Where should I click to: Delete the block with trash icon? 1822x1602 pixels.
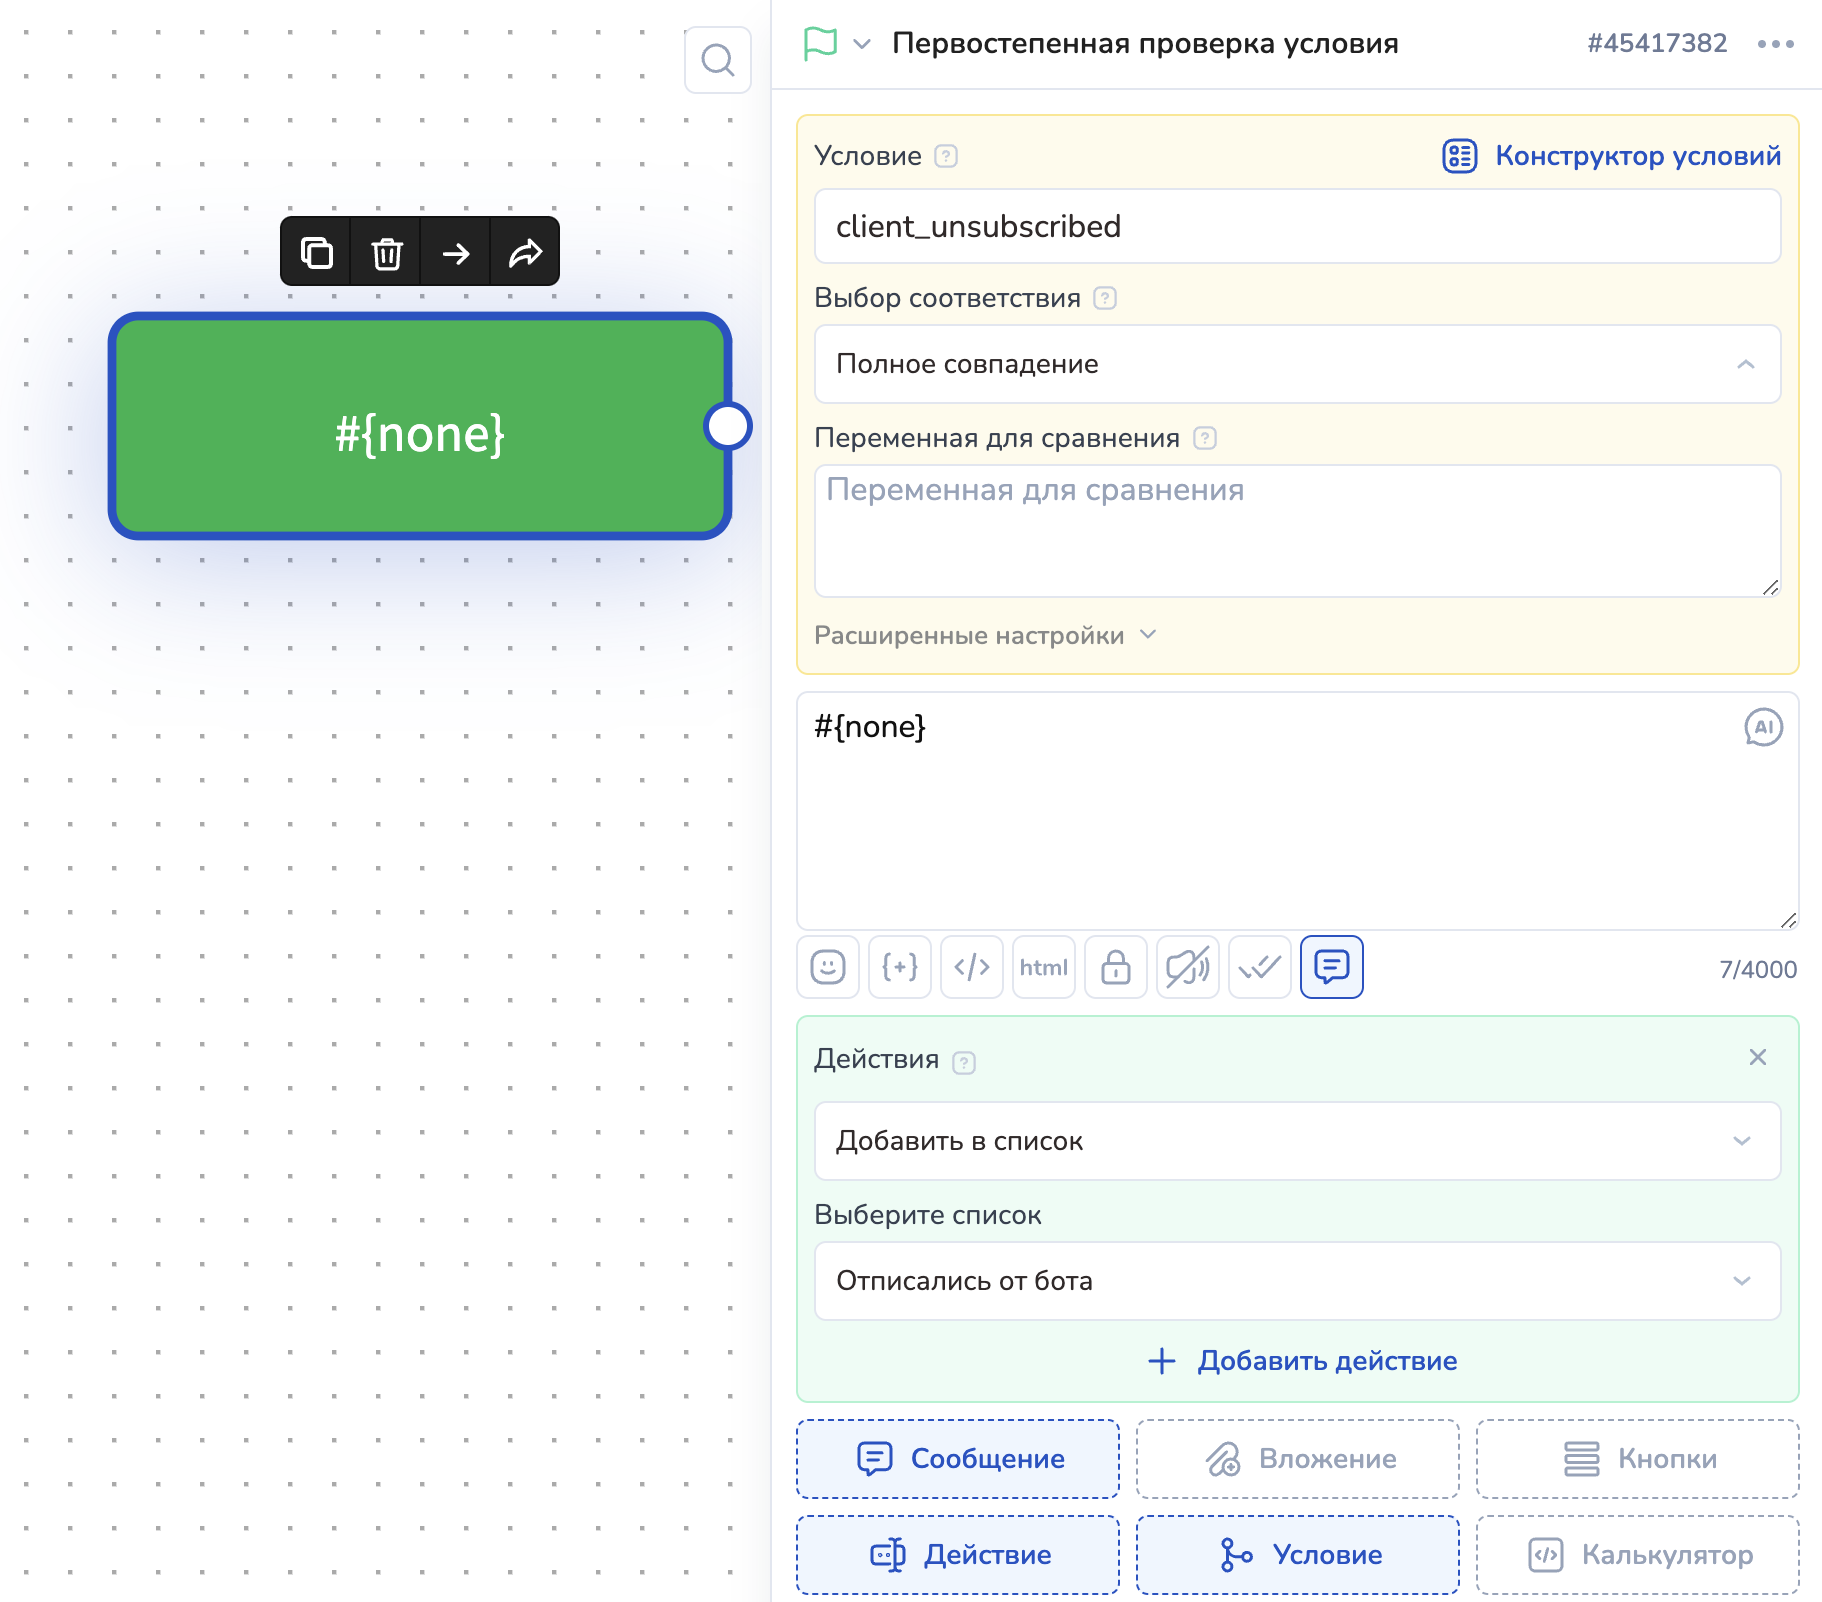386,252
